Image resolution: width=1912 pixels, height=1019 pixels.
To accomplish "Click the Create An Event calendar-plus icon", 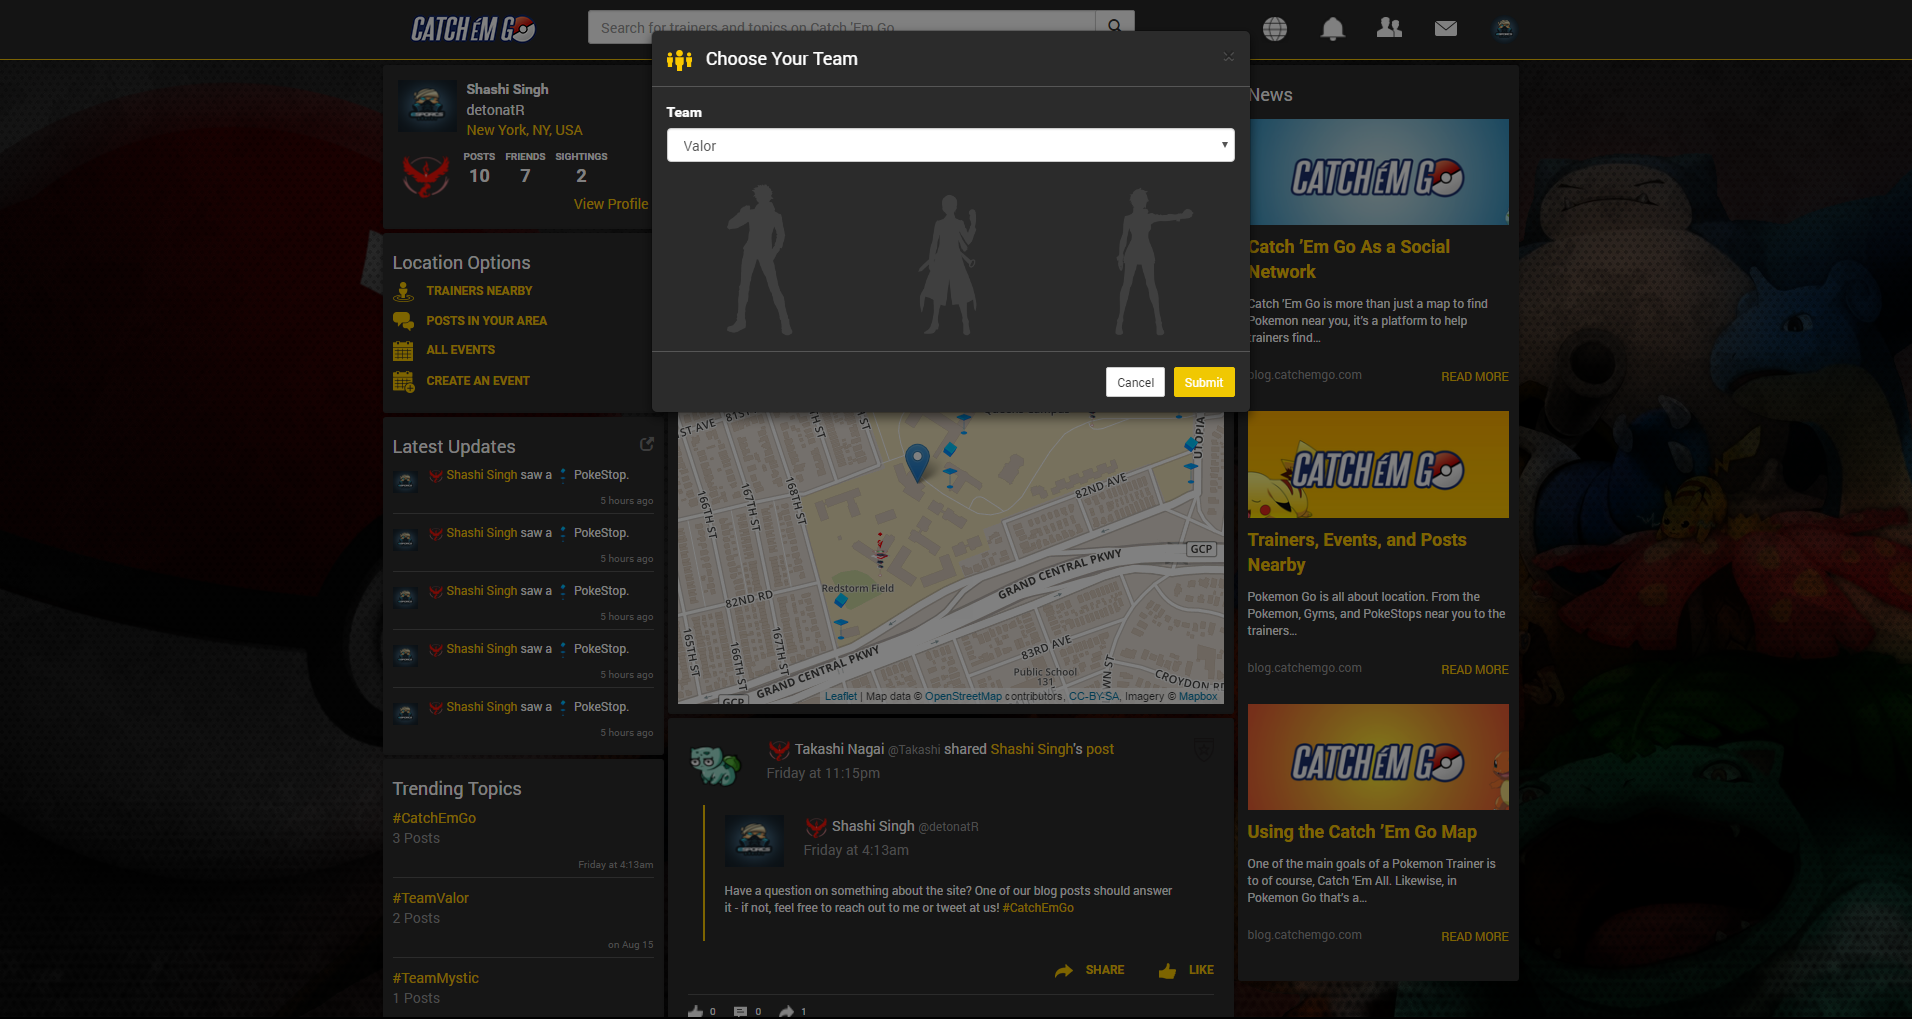I will coord(404,382).
